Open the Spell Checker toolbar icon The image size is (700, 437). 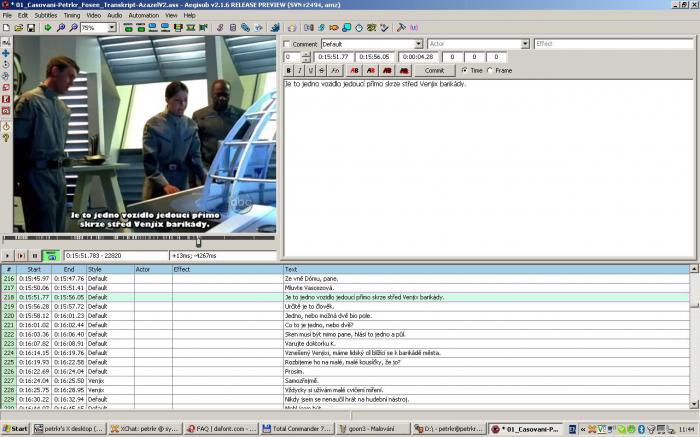click(384, 28)
